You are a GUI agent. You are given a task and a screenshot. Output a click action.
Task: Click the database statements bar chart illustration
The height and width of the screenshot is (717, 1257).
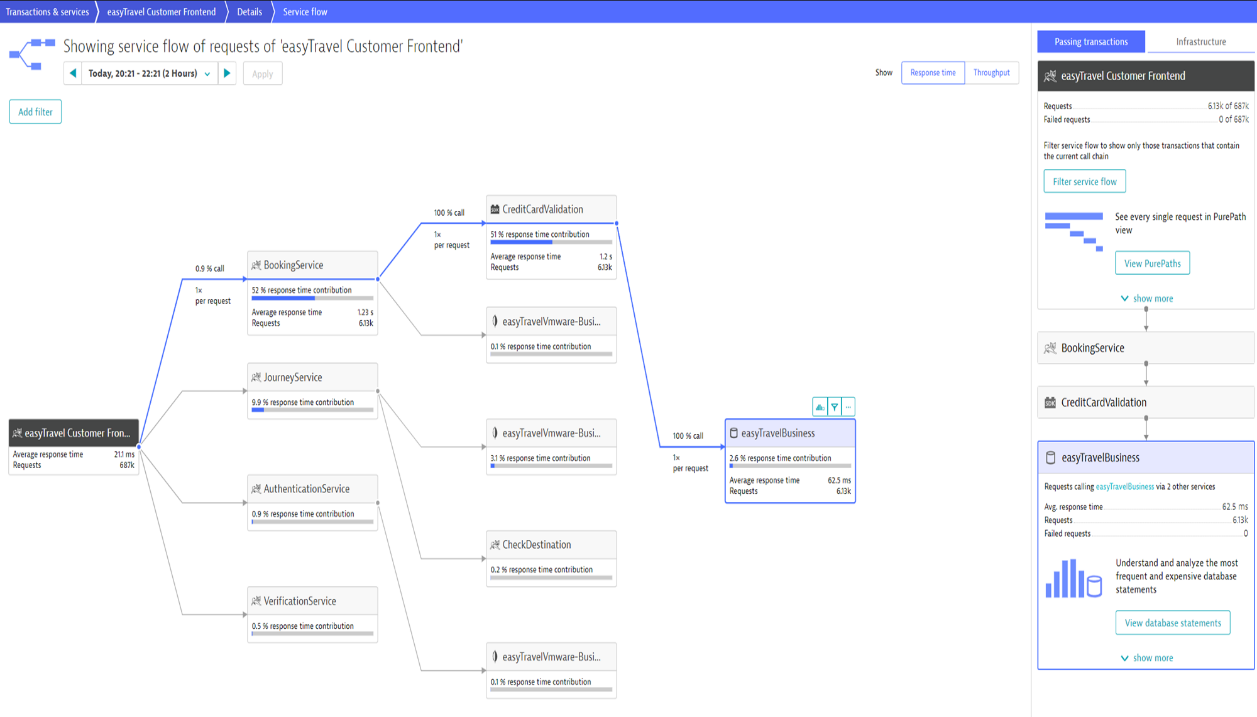(x=1074, y=578)
